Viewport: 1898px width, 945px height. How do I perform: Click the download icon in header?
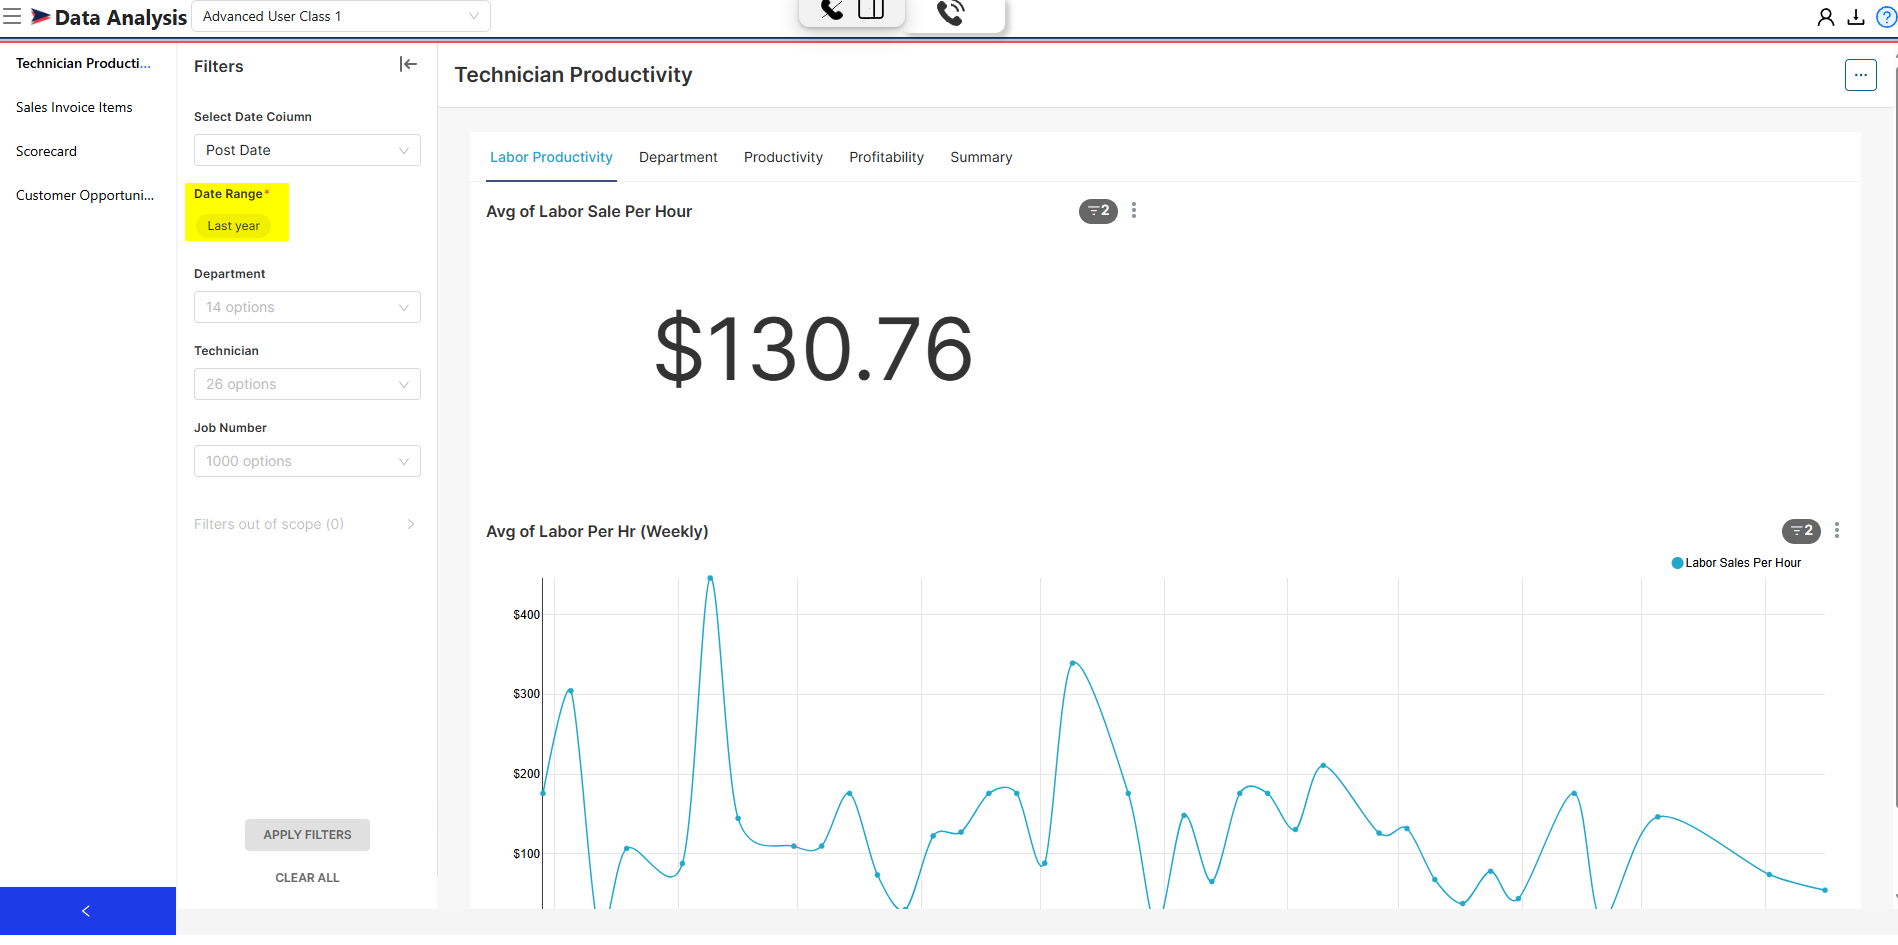coord(1856,17)
